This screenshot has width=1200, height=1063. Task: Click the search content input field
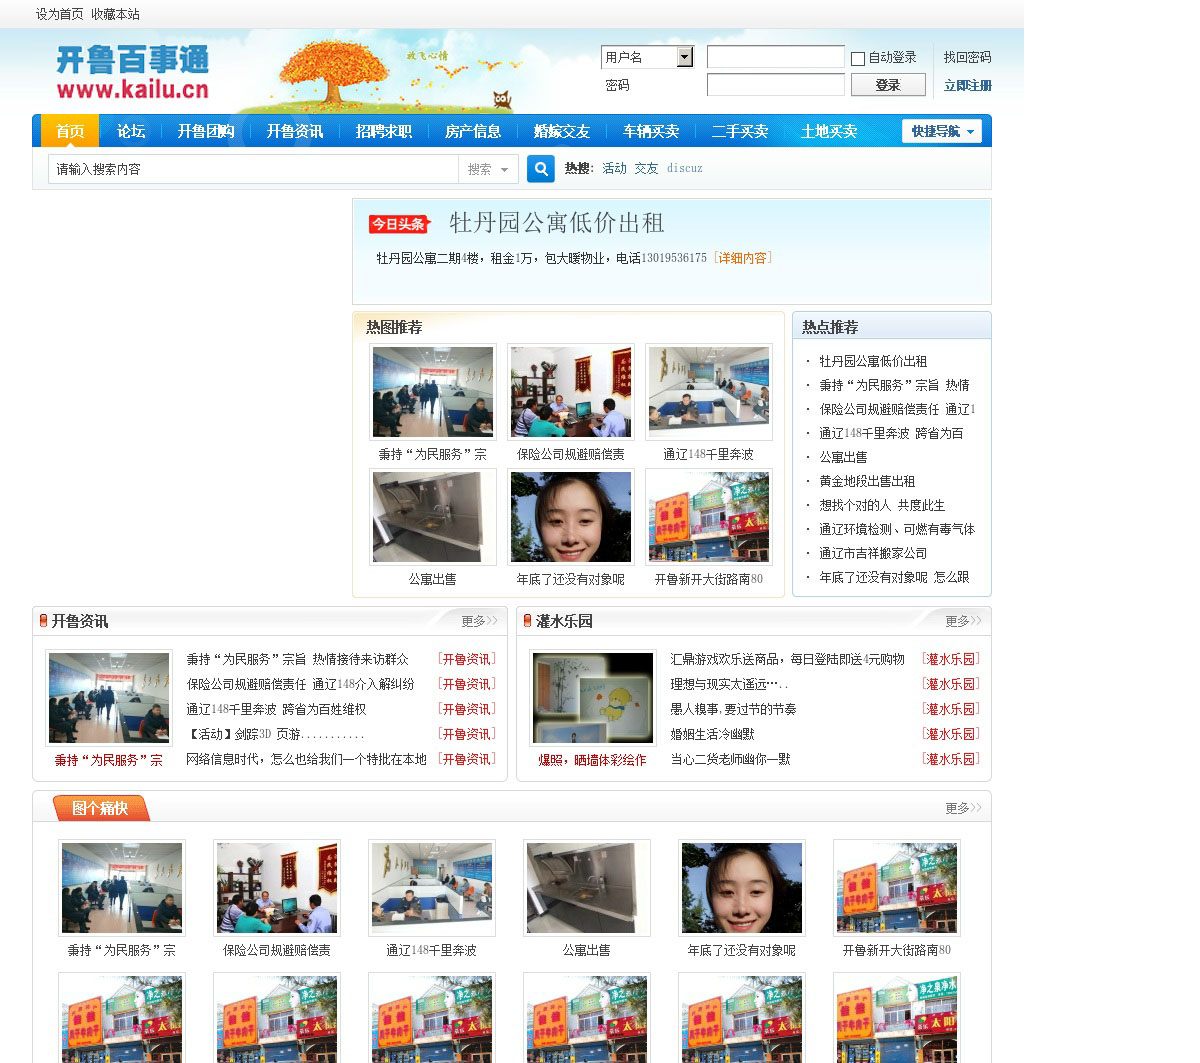point(252,170)
